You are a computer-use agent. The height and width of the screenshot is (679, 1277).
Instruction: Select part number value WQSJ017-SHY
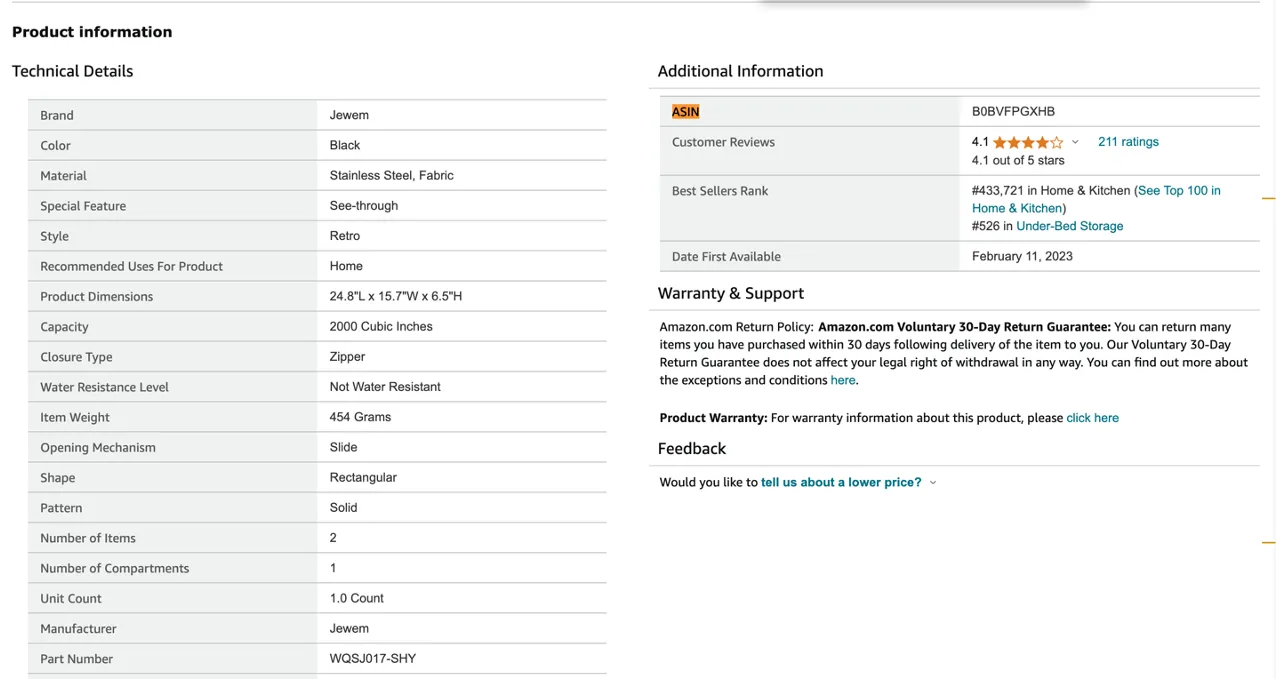click(372, 659)
